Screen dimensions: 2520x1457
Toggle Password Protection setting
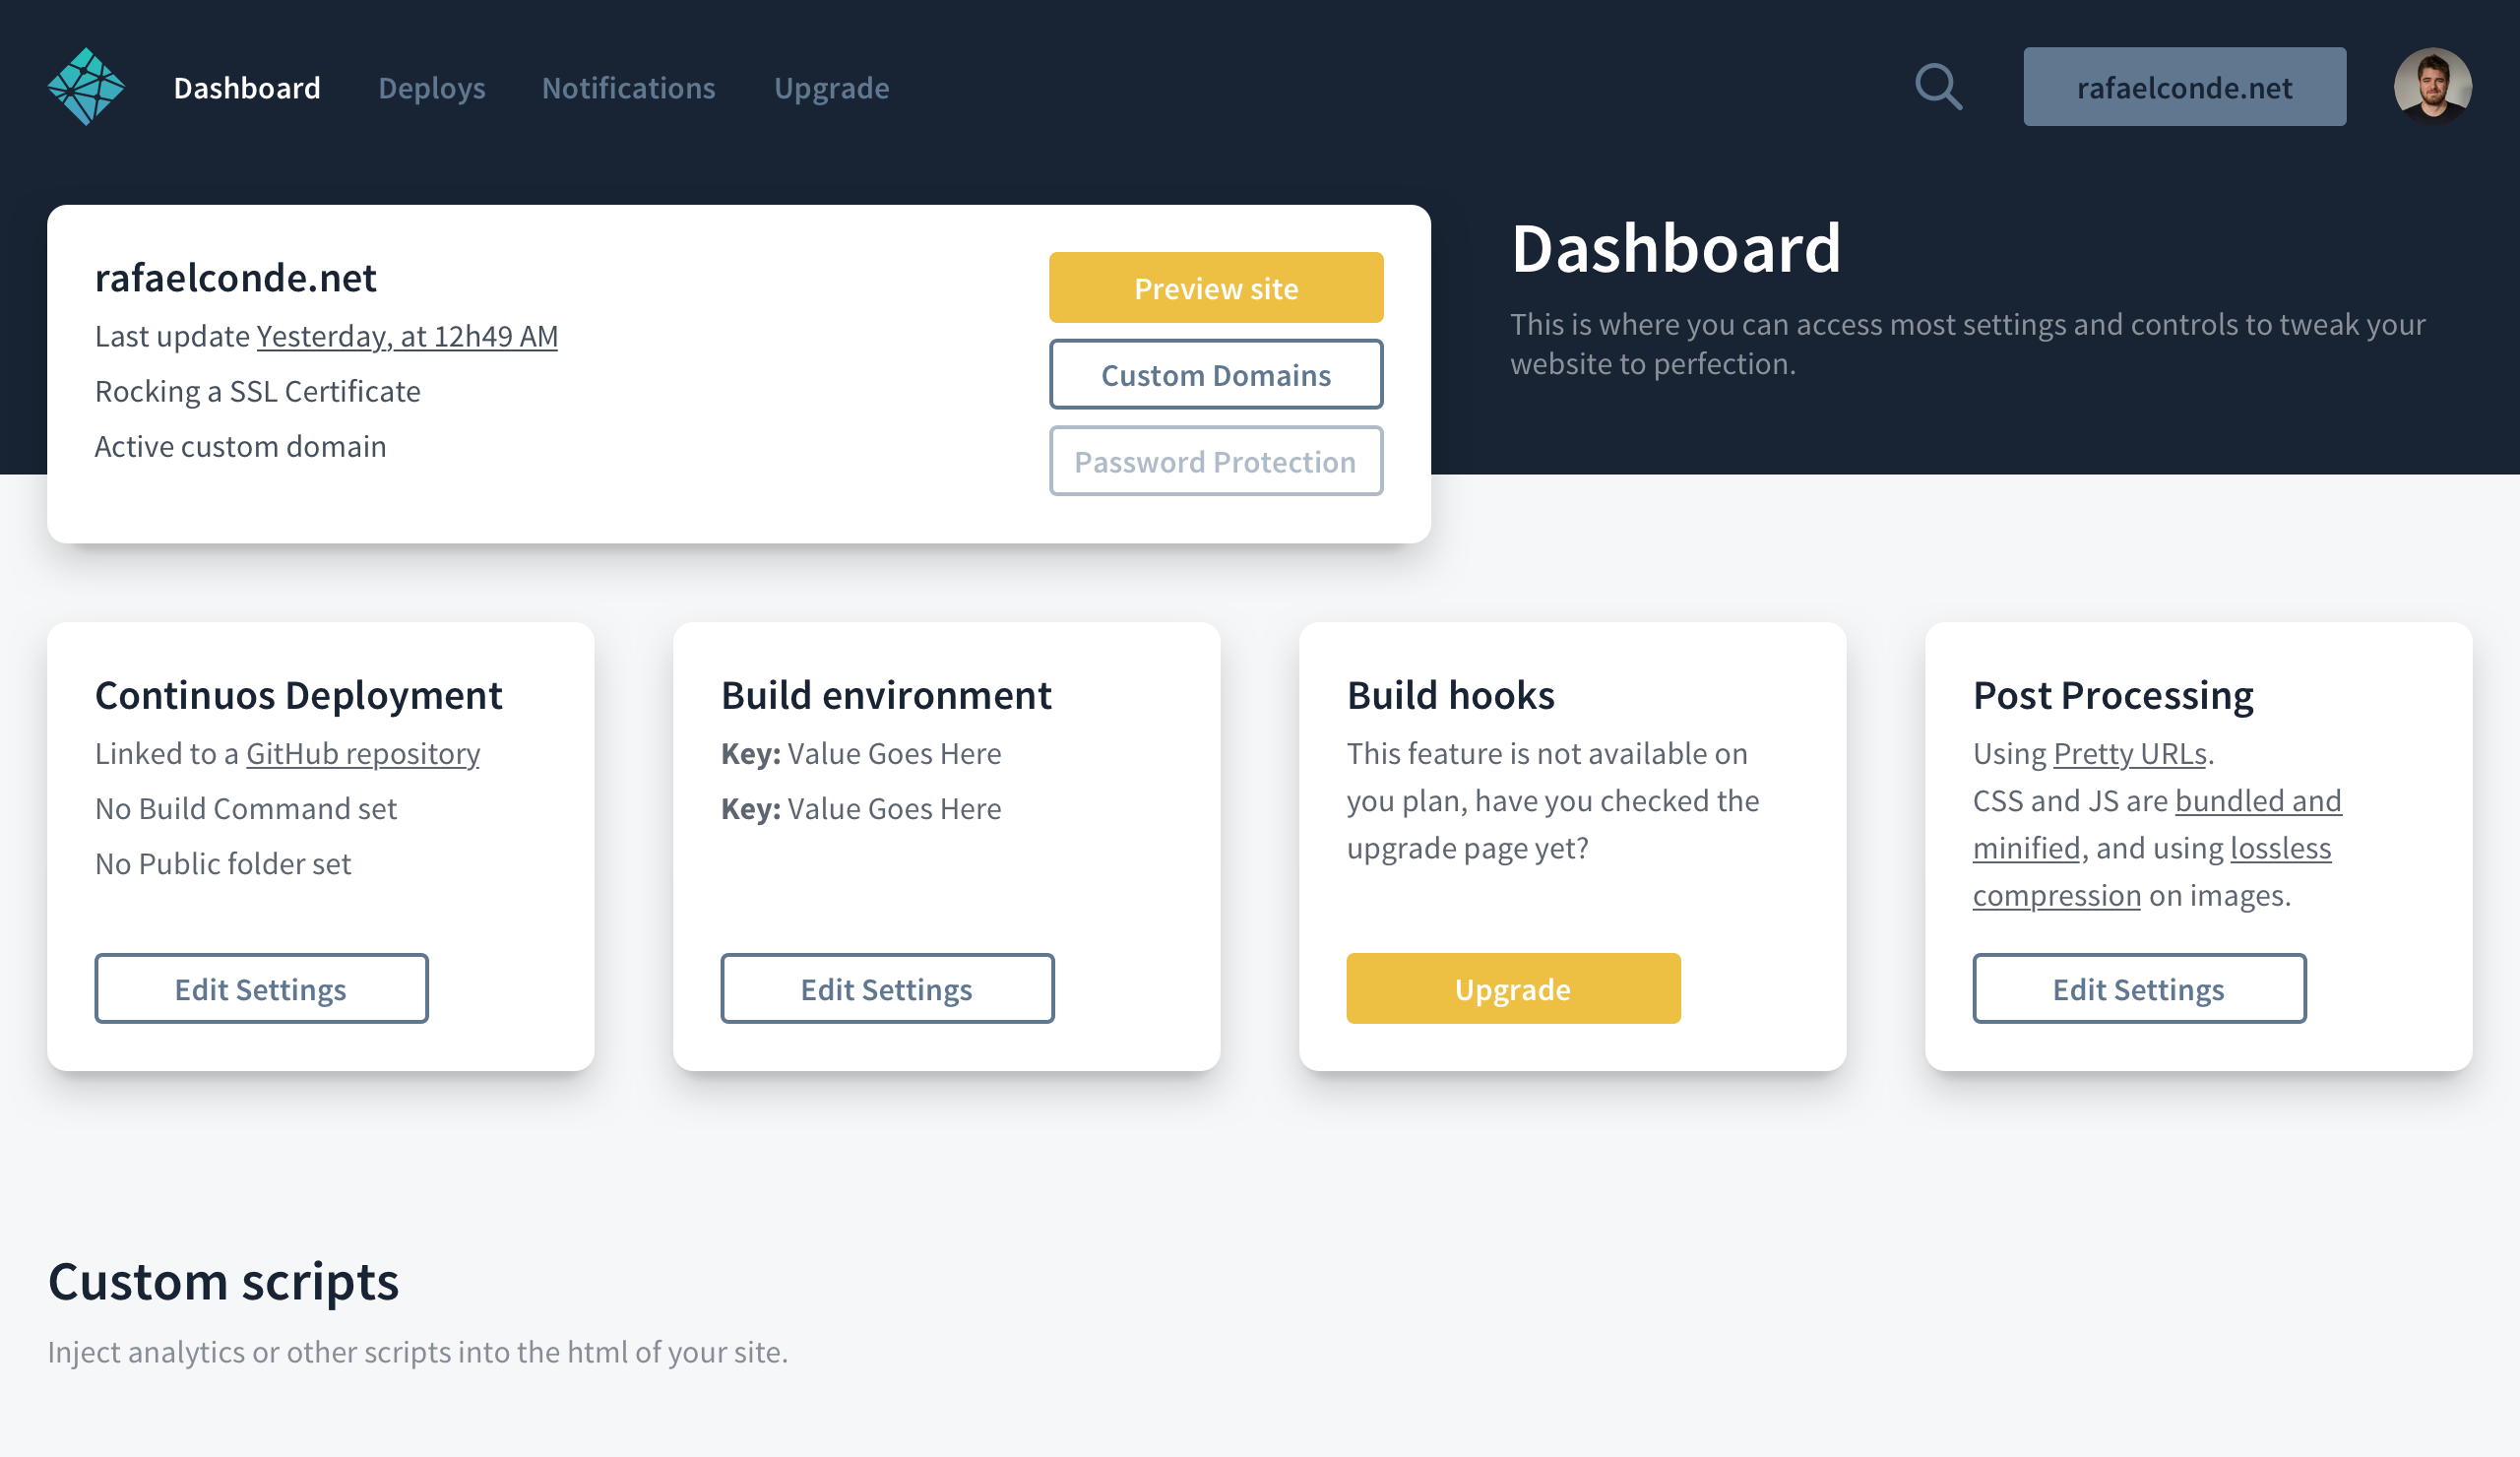point(1214,460)
